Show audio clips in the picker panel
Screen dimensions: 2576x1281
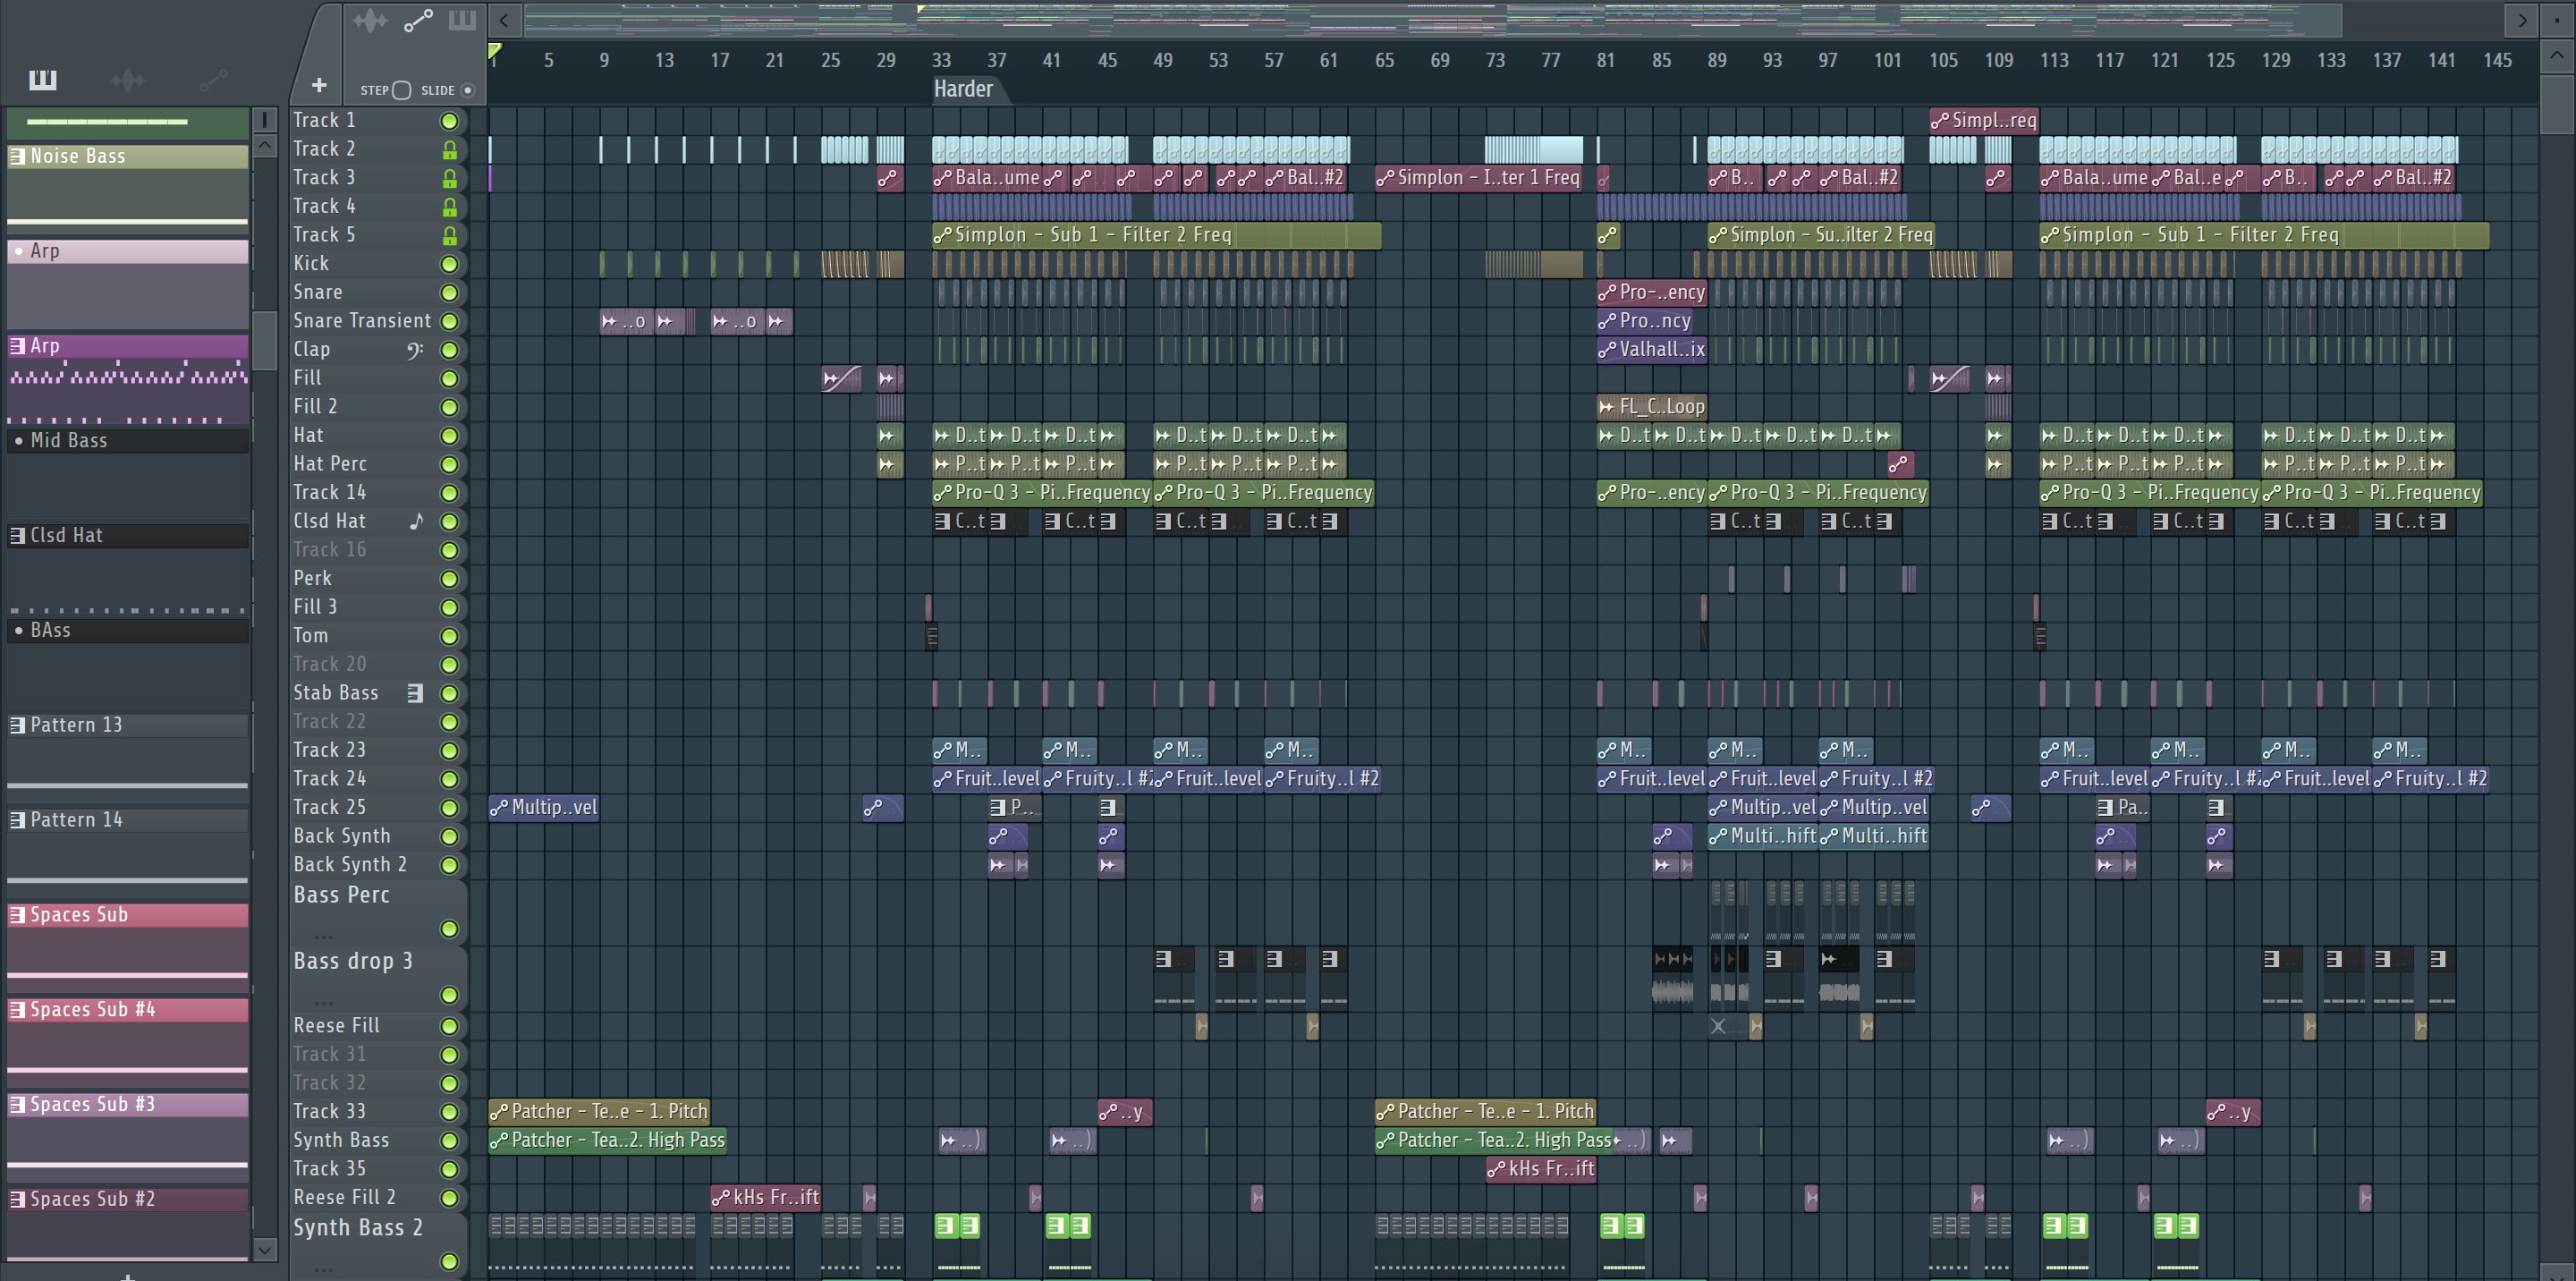pos(127,80)
